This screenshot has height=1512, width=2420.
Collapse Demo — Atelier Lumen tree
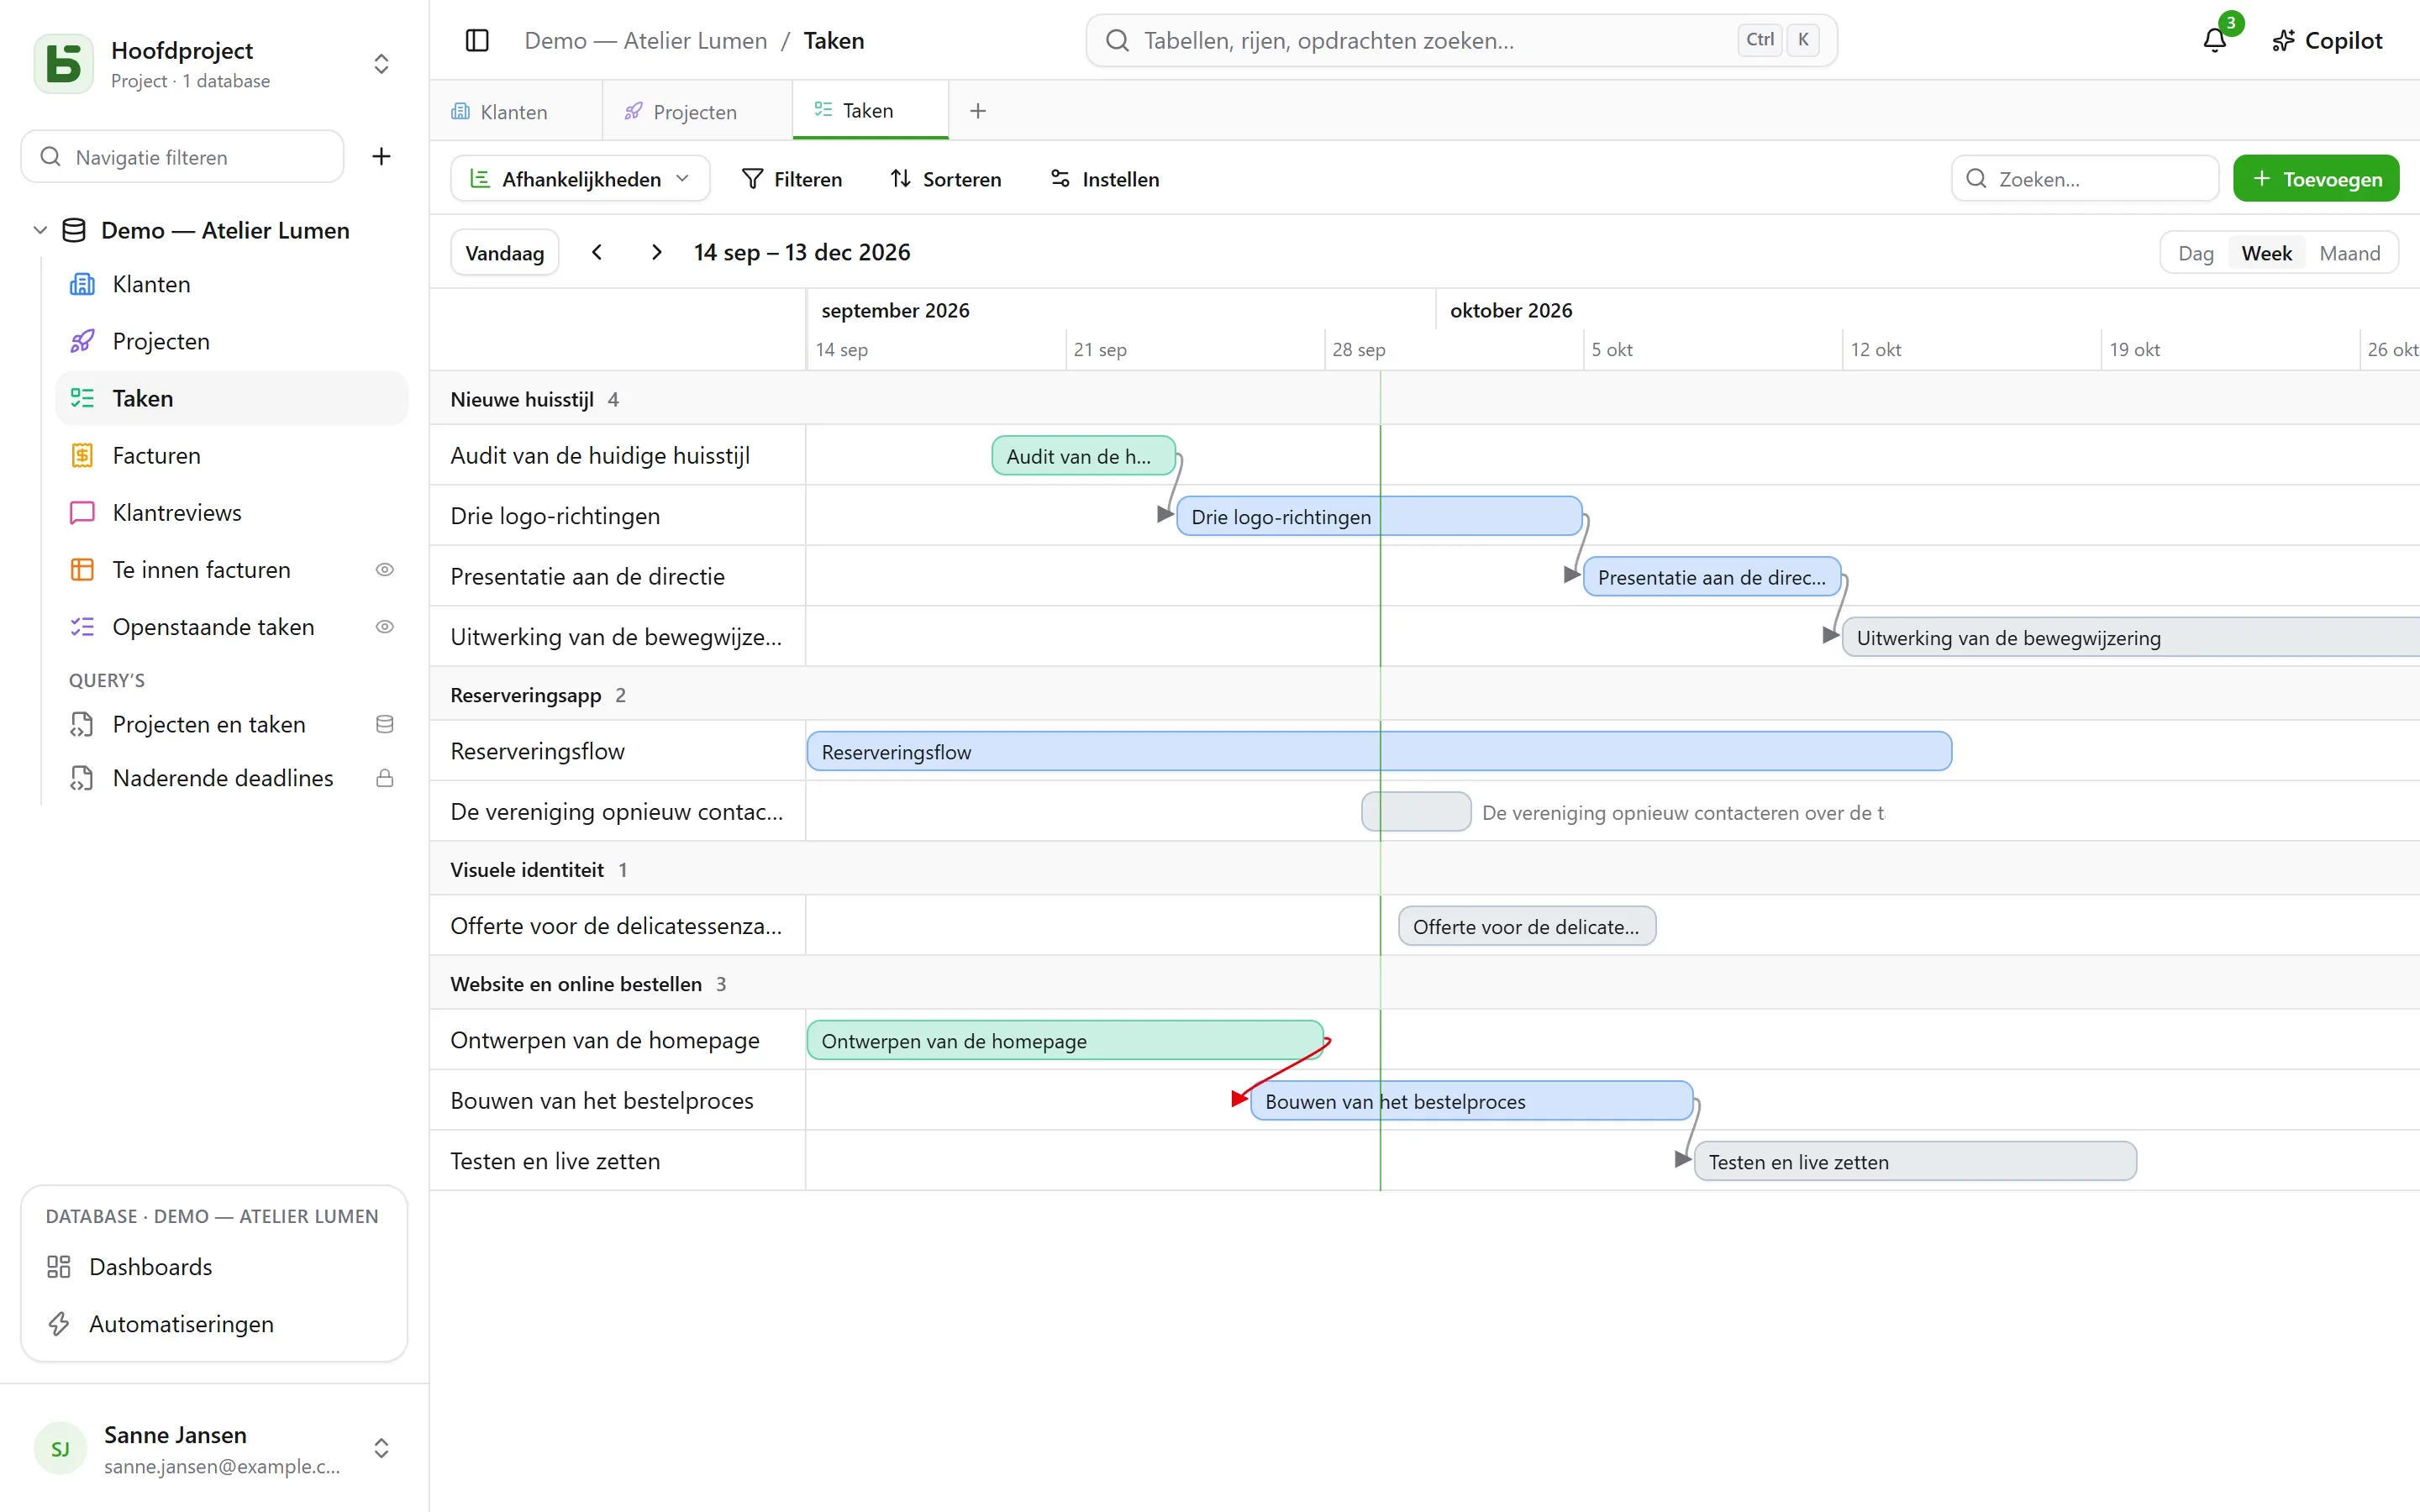40,230
